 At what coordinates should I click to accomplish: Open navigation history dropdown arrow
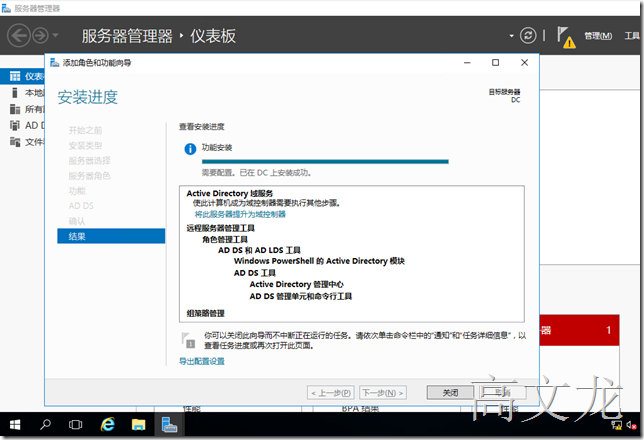point(55,35)
